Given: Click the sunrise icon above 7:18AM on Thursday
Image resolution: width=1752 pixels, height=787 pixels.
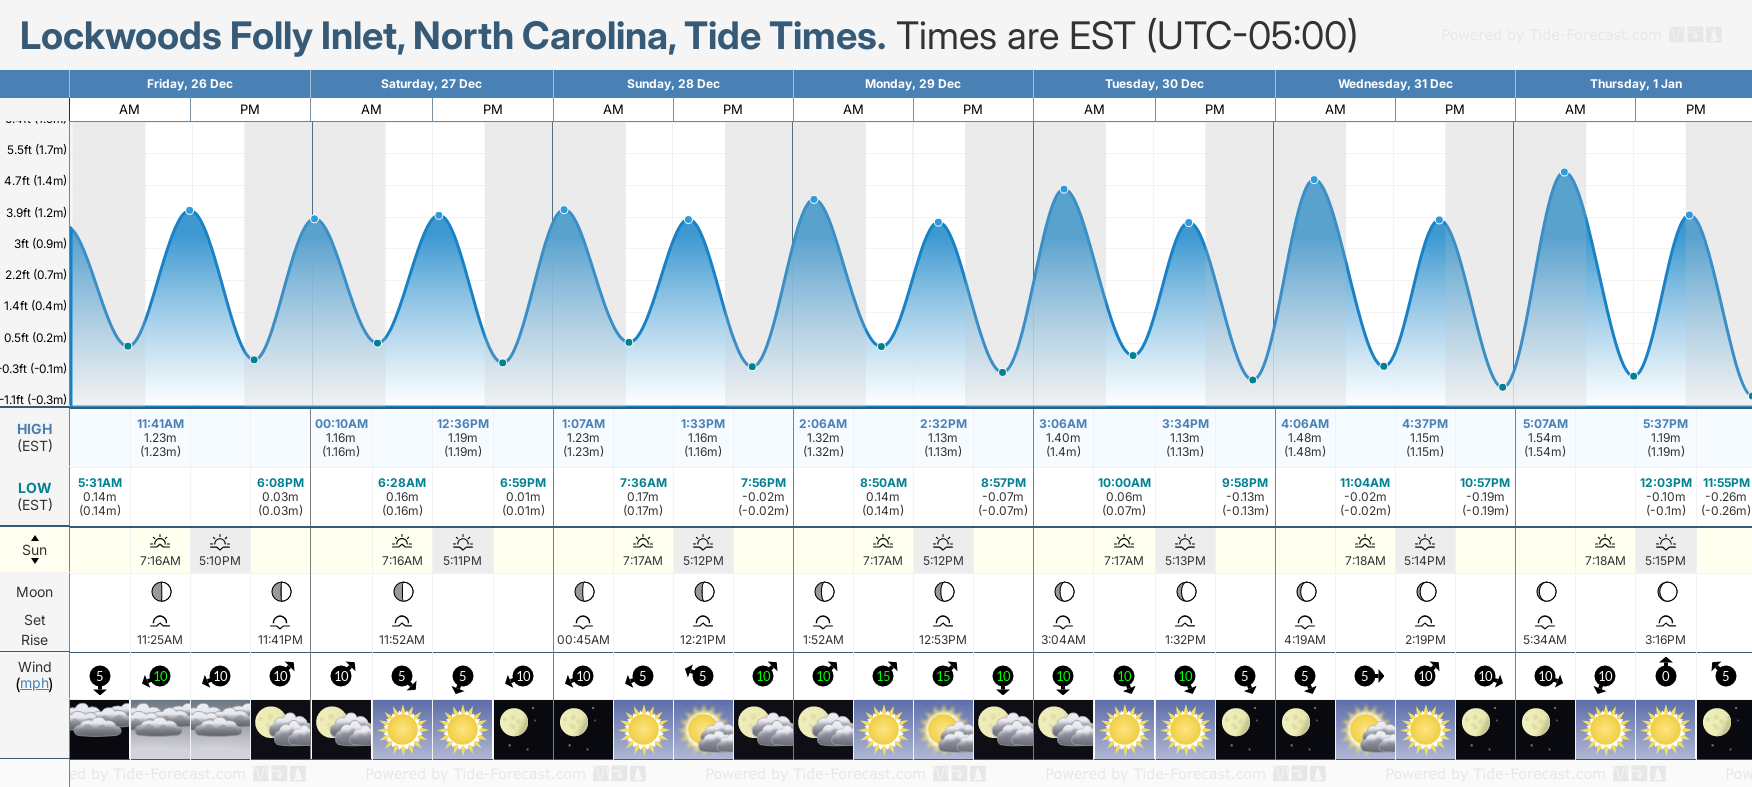Looking at the screenshot, I should tap(1605, 542).
